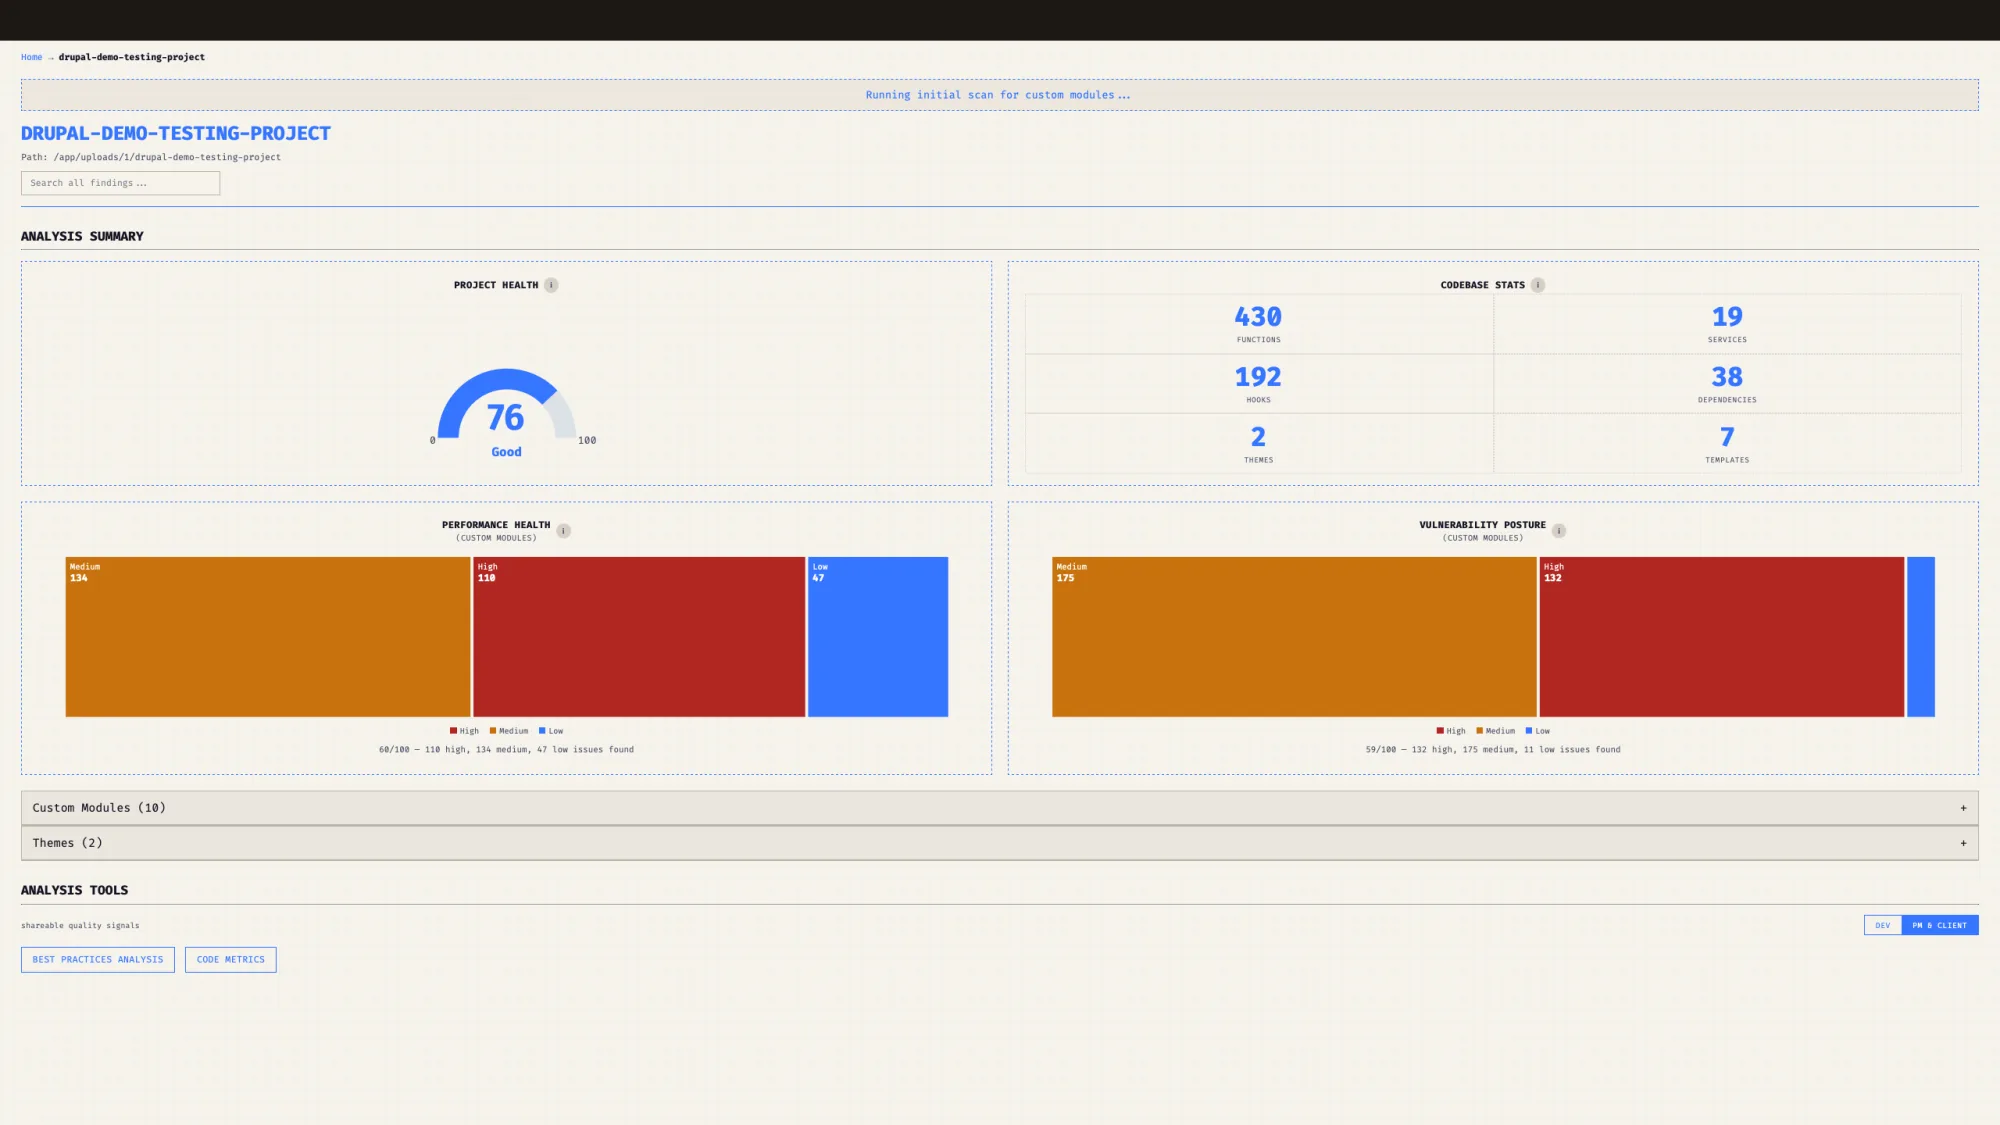Open Performance Health info icon

(564, 531)
